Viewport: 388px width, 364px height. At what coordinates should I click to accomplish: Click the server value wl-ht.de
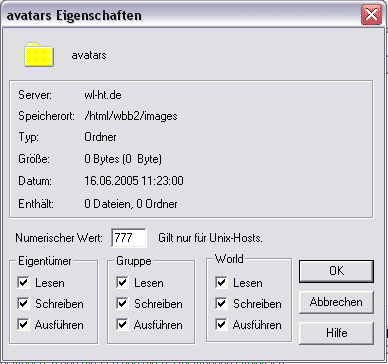103,95
